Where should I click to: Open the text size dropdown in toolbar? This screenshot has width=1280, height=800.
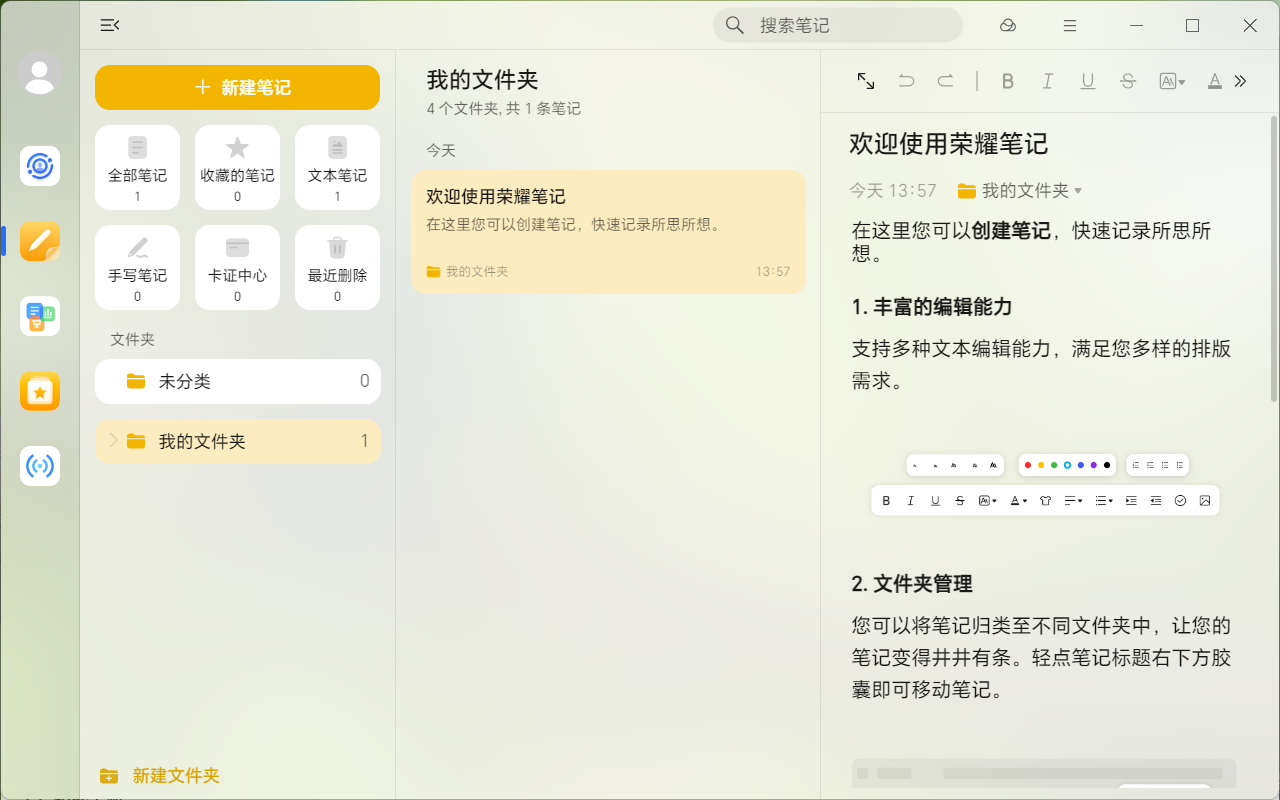click(1171, 82)
